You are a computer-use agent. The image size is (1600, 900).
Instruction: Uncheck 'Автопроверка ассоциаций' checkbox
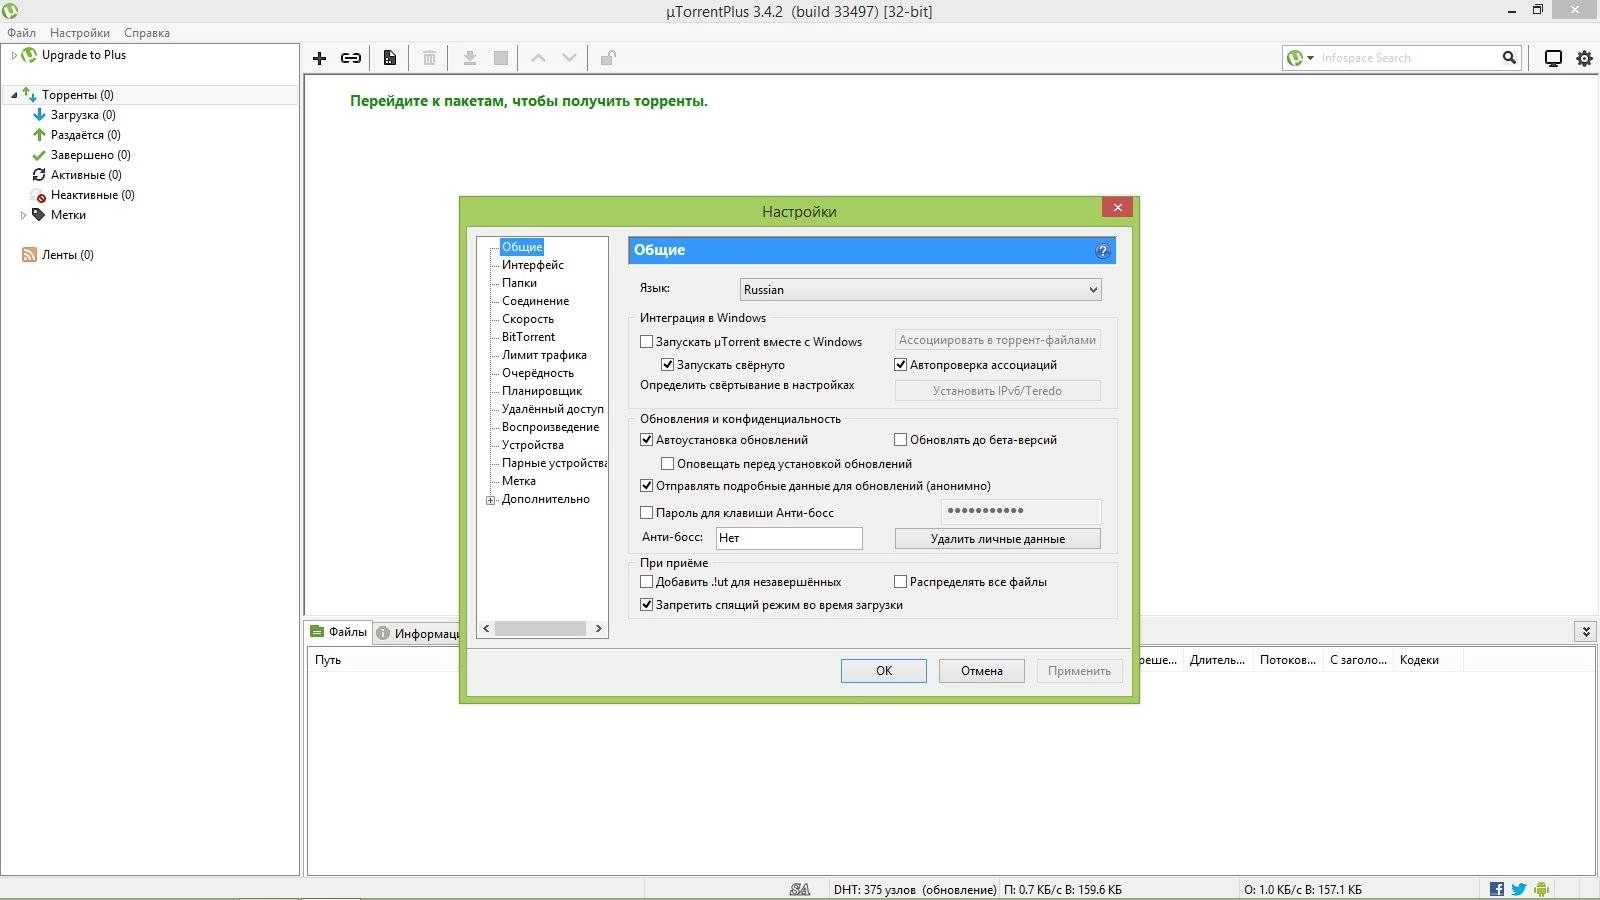[900, 365]
